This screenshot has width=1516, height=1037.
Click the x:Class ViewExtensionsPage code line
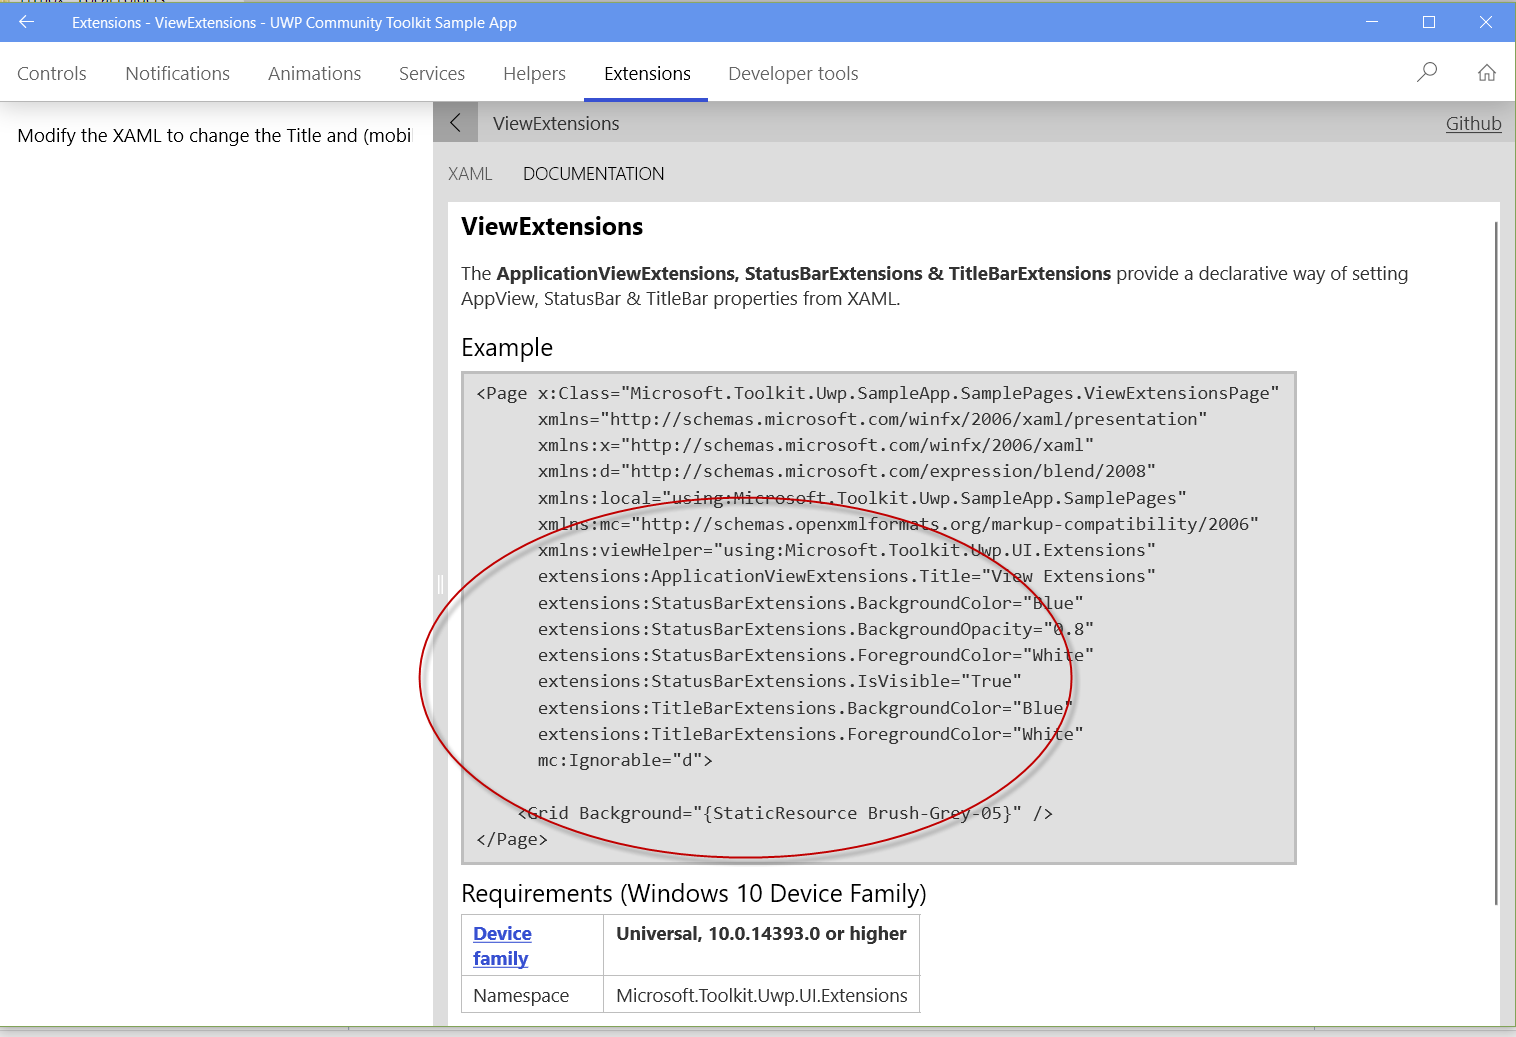(878, 393)
